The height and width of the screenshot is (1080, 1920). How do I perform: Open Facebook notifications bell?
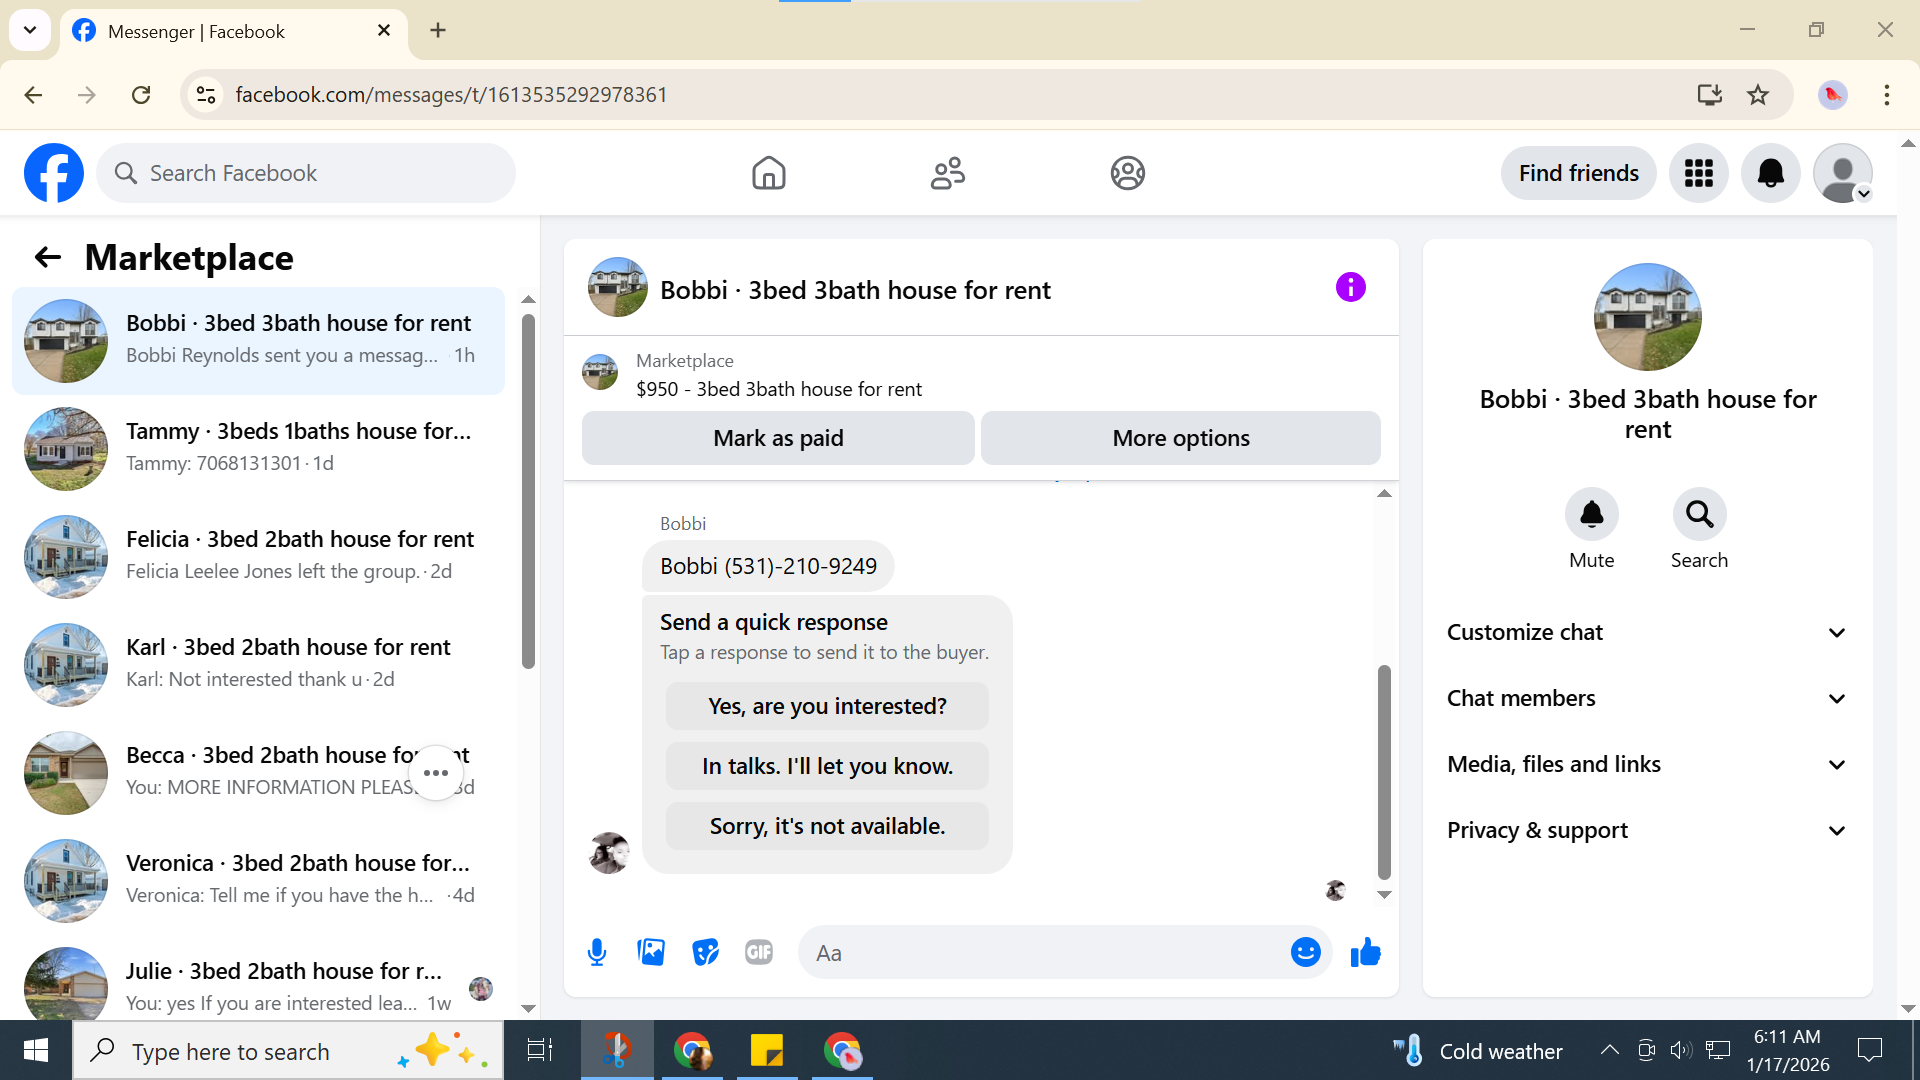[1770, 173]
